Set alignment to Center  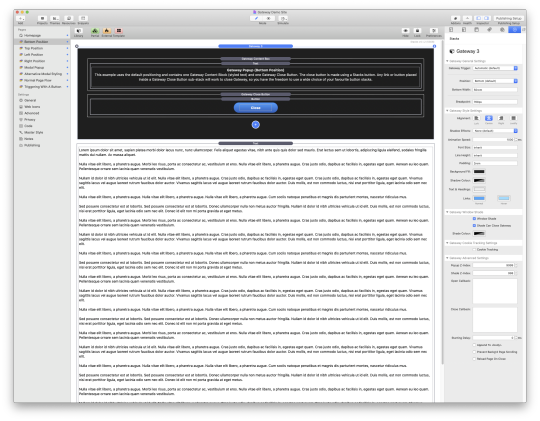[x=489, y=118]
